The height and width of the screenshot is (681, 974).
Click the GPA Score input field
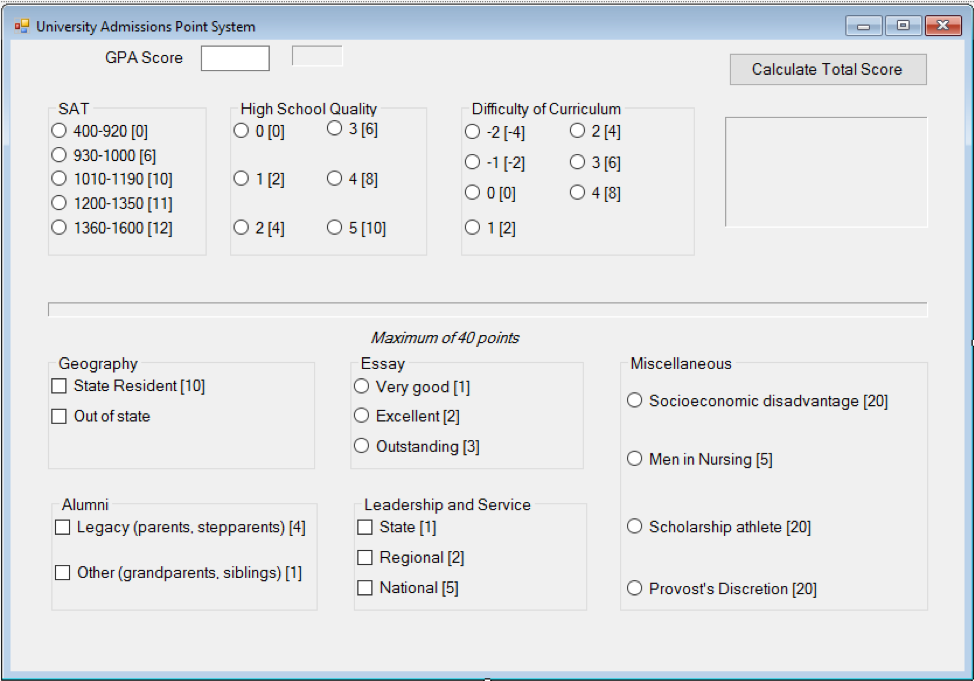coord(235,58)
